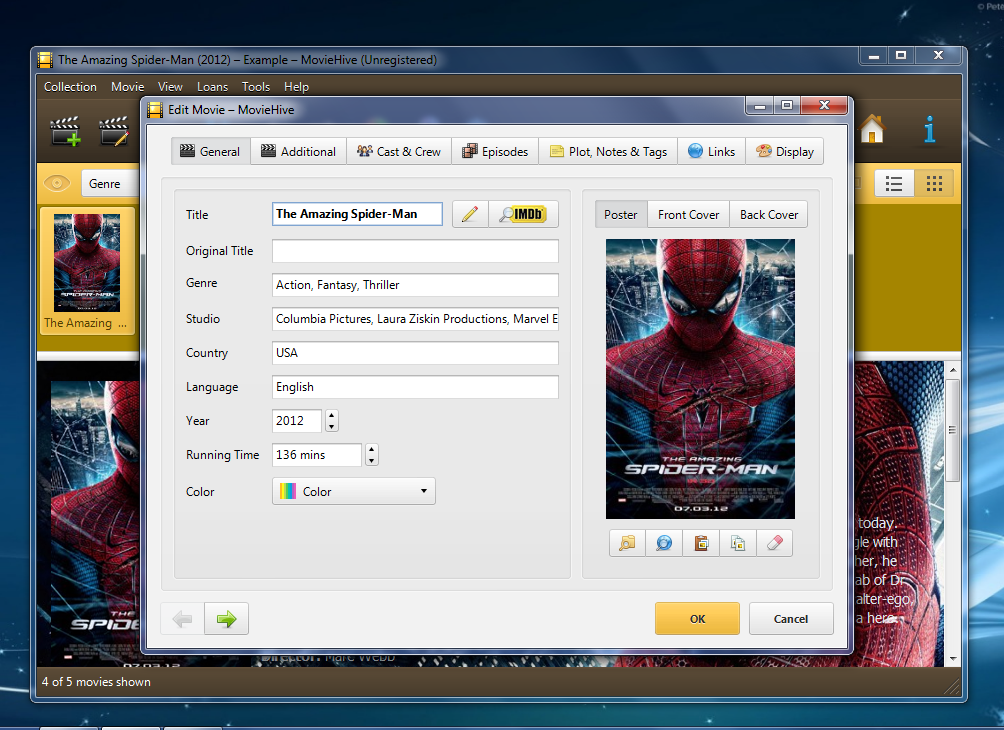1004x730 pixels.
Task: Maximize the Edit Movie dialog
Action: (788, 105)
